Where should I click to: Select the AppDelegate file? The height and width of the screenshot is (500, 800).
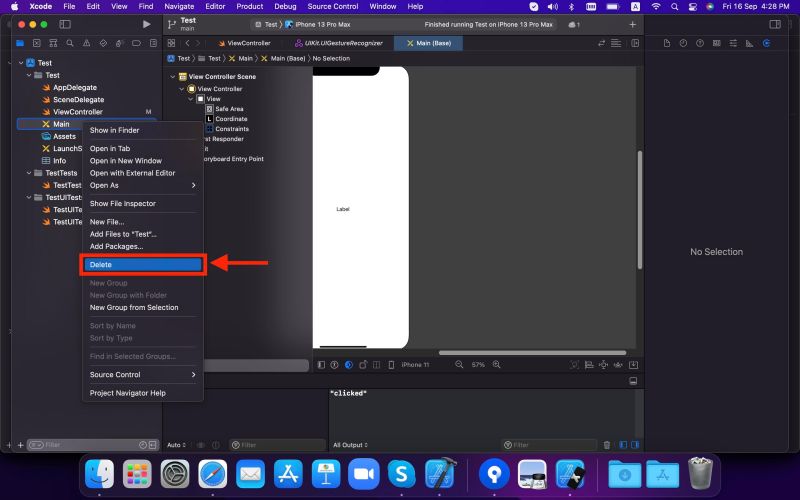[74, 87]
